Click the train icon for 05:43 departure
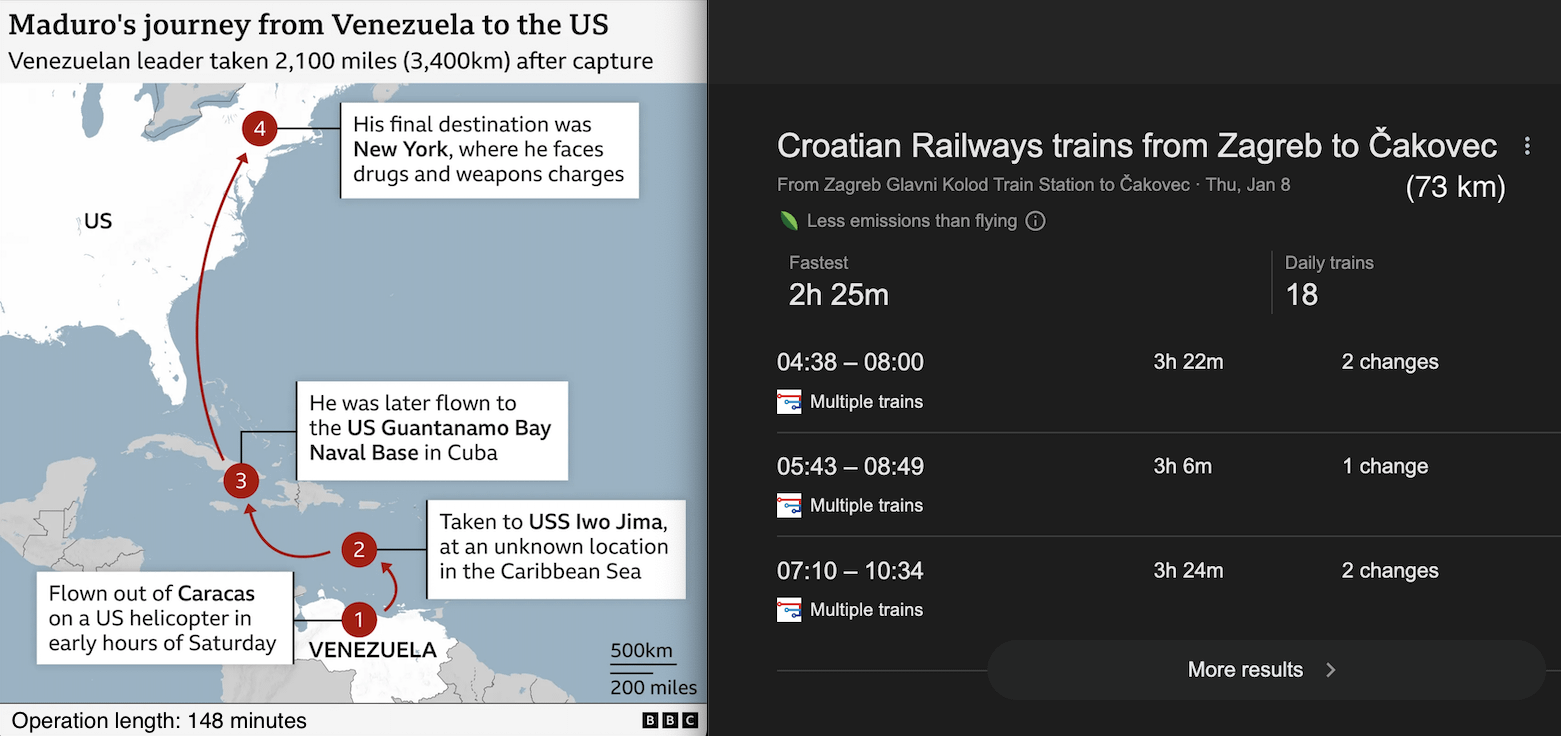The height and width of the screenshot is (736, 1561). [x=789, y=506]
